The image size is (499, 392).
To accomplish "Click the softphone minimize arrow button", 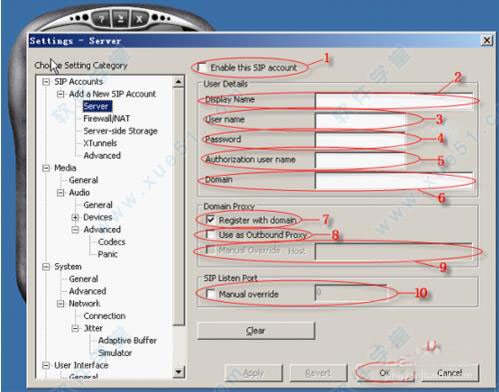I will pyautogui.click(x=121, y=19).
